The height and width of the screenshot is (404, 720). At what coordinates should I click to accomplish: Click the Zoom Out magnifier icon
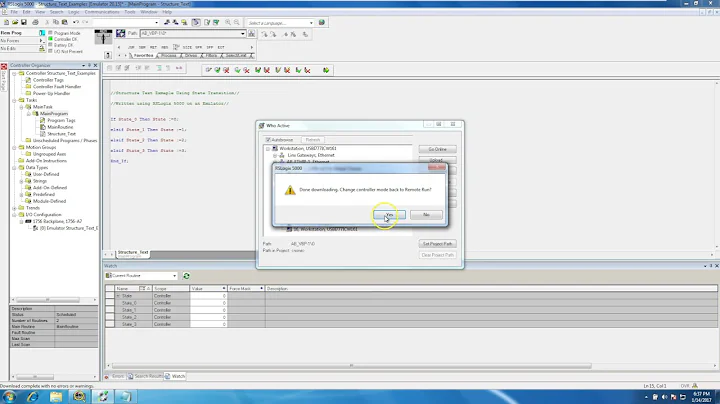[236, 22]
